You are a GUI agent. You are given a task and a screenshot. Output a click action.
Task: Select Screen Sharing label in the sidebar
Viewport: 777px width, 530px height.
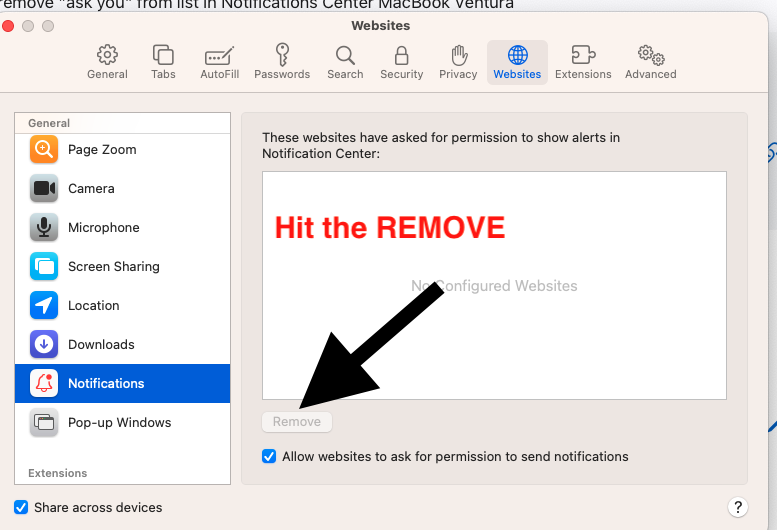click(113, 266)
